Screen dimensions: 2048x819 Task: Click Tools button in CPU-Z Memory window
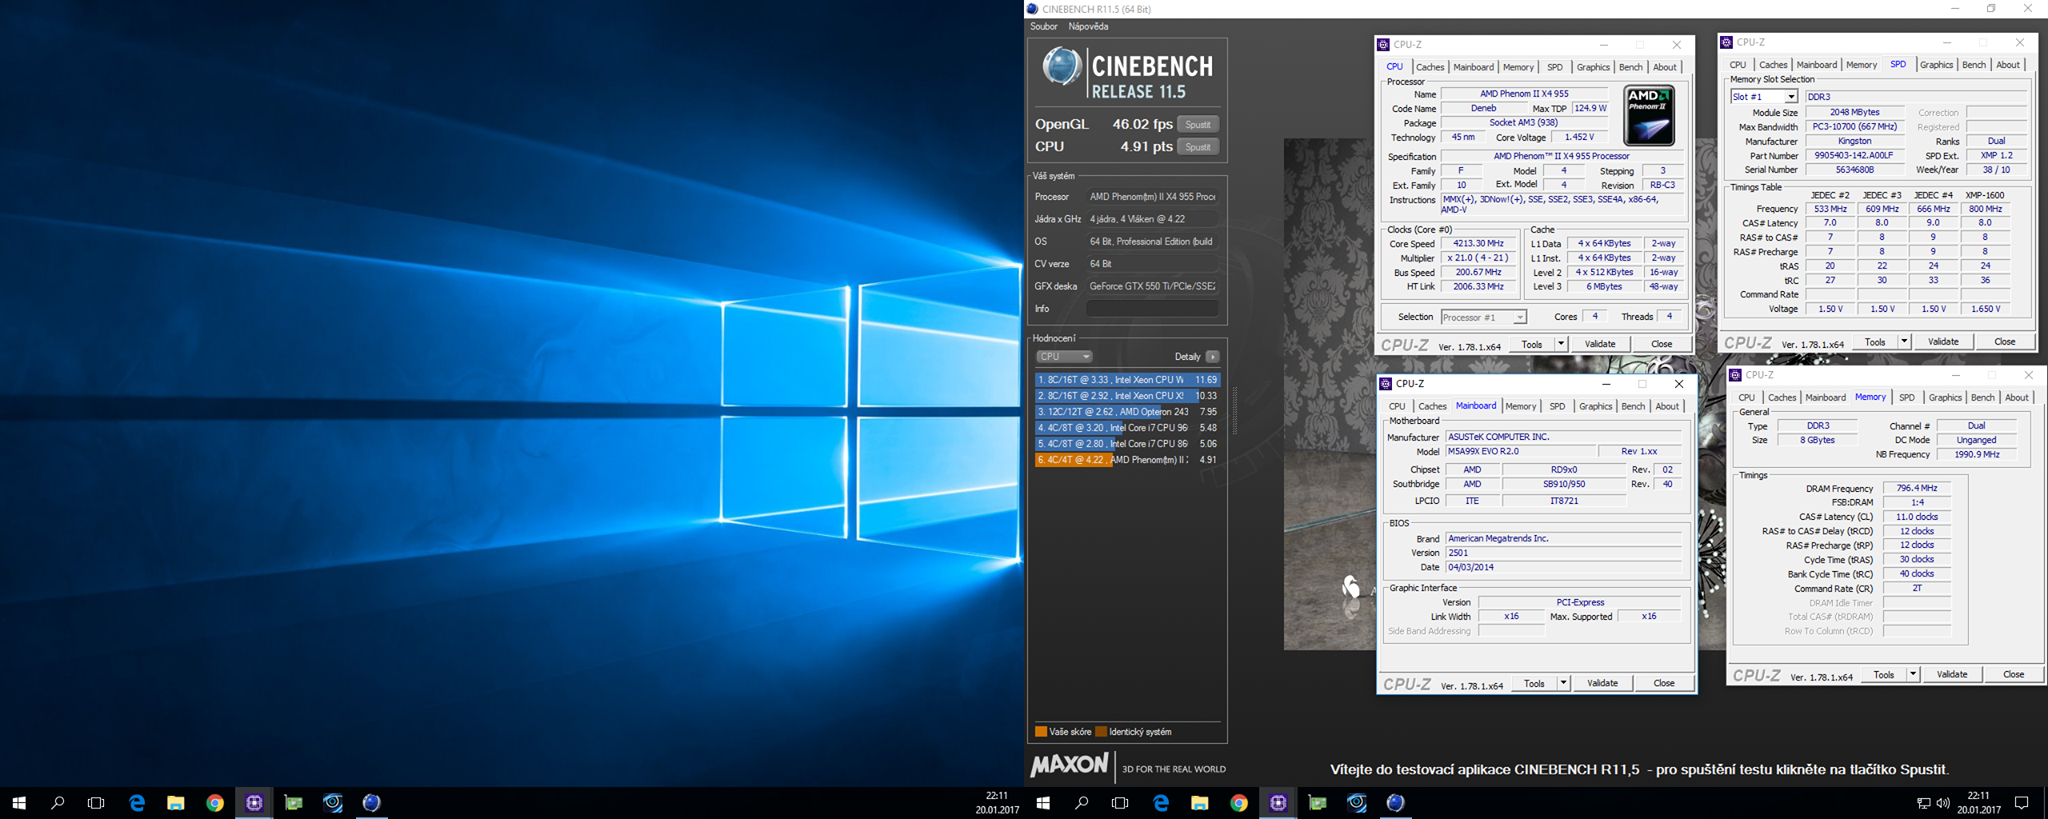[1884, 674]
